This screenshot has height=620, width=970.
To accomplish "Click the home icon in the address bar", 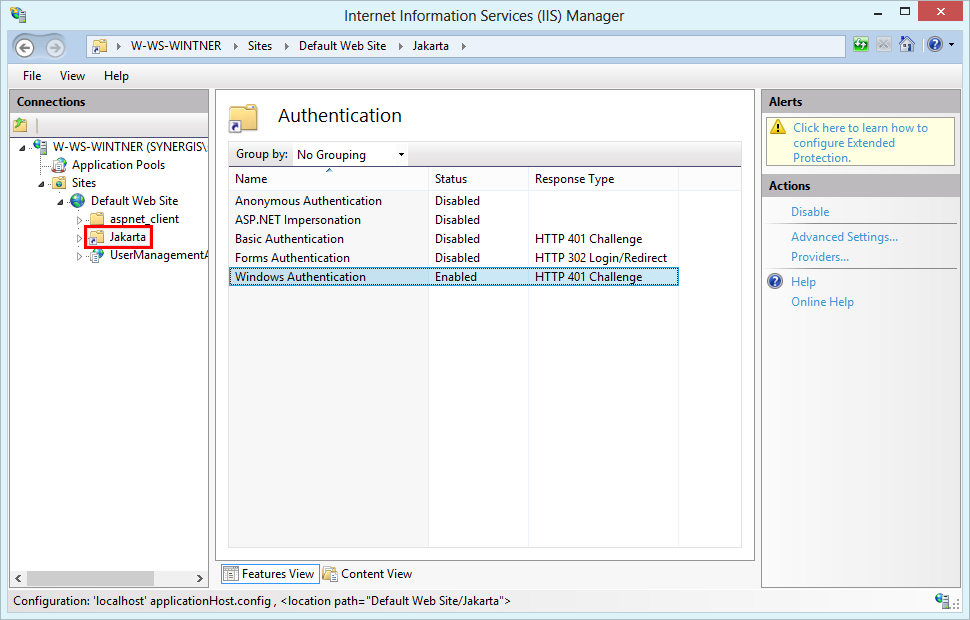I will tap(907, 45).
